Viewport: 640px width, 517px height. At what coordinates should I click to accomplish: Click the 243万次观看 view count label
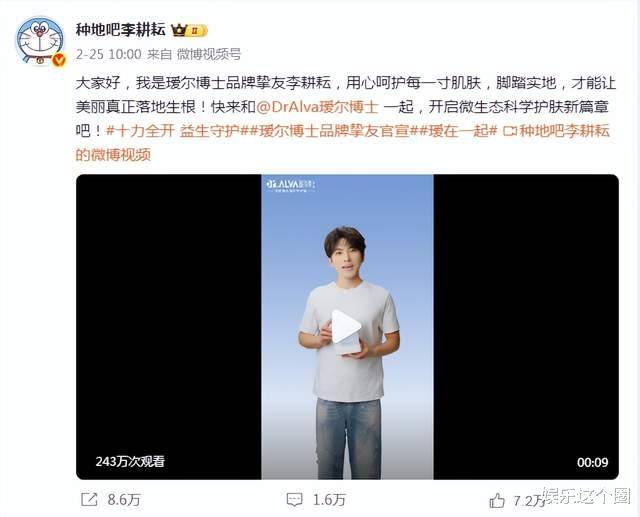(130, 462)
